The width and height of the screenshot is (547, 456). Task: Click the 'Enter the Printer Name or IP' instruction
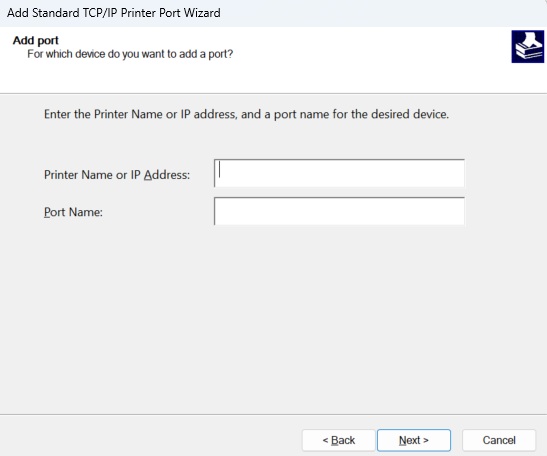[x=246, y=114]
